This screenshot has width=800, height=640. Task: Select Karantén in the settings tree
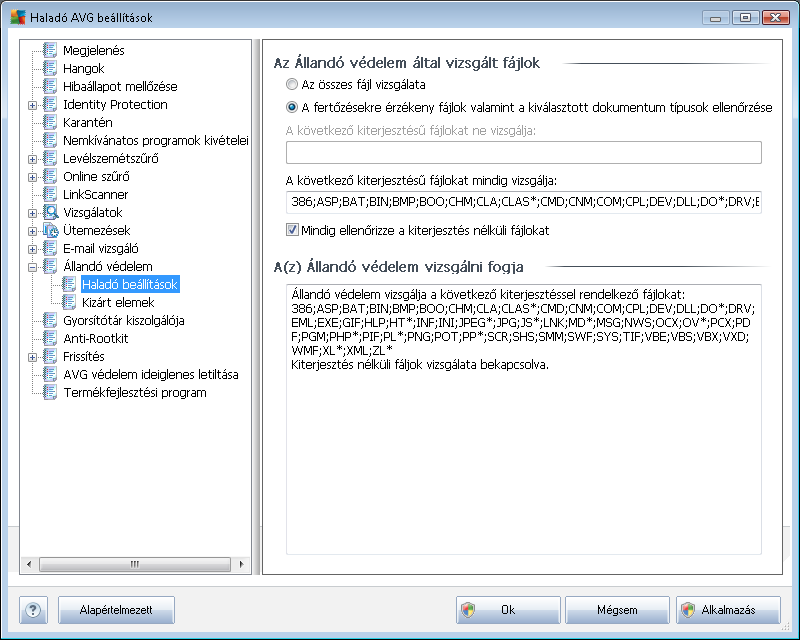(x=88, y=122)
